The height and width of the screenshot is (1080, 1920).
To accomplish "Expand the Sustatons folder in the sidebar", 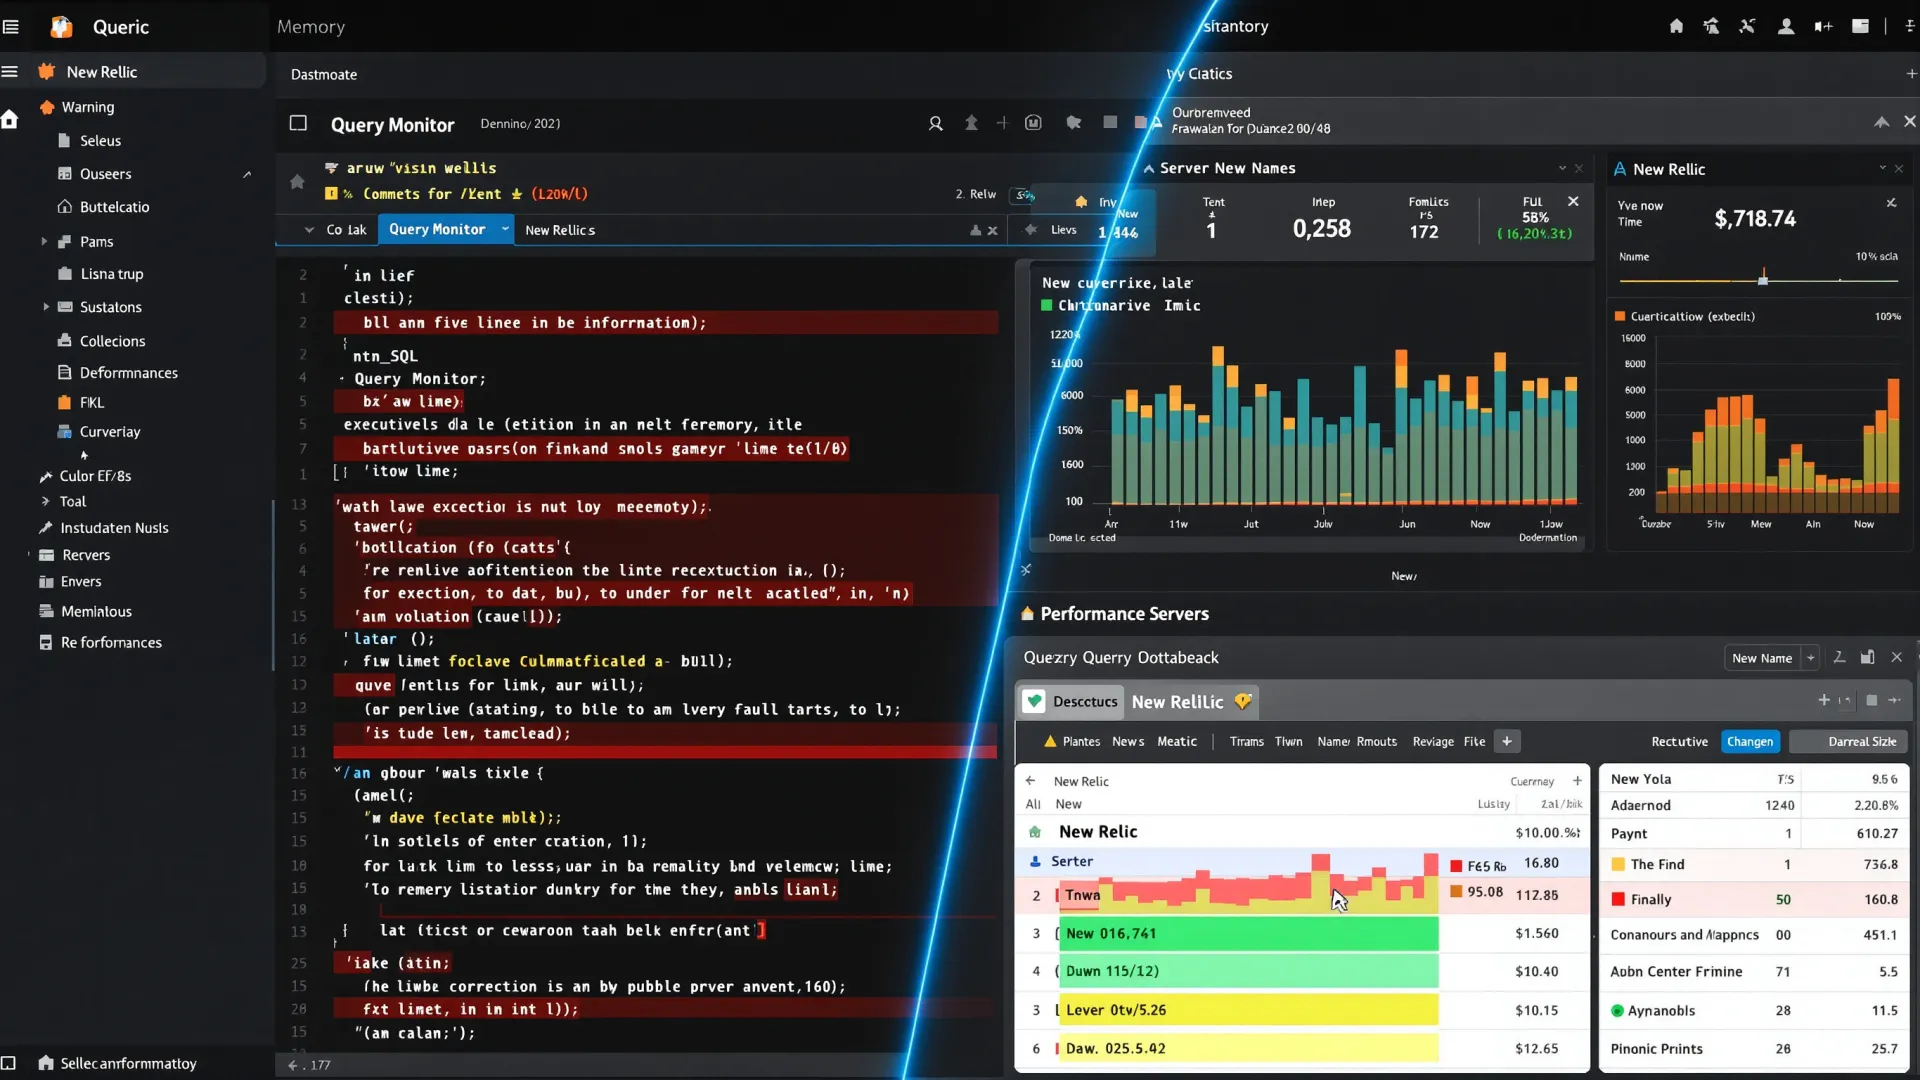I will (x=46, y=307).
